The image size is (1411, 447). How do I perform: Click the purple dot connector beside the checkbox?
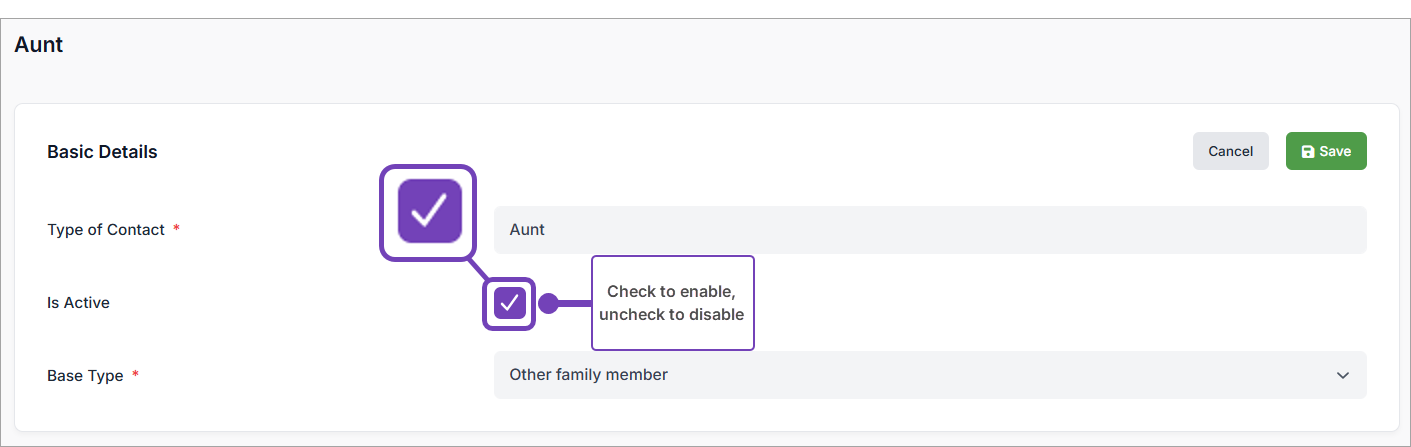click(548, 303)
